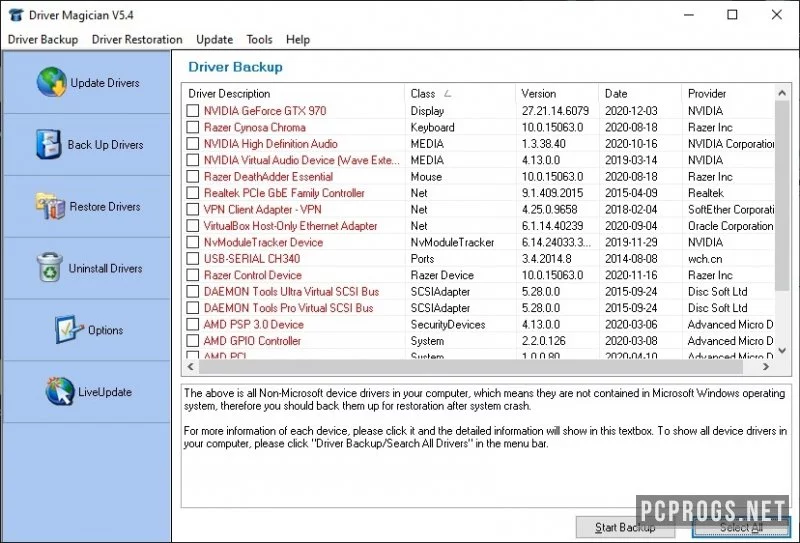Tick the Razer Control Device checkbox

[x=192, y=275]
